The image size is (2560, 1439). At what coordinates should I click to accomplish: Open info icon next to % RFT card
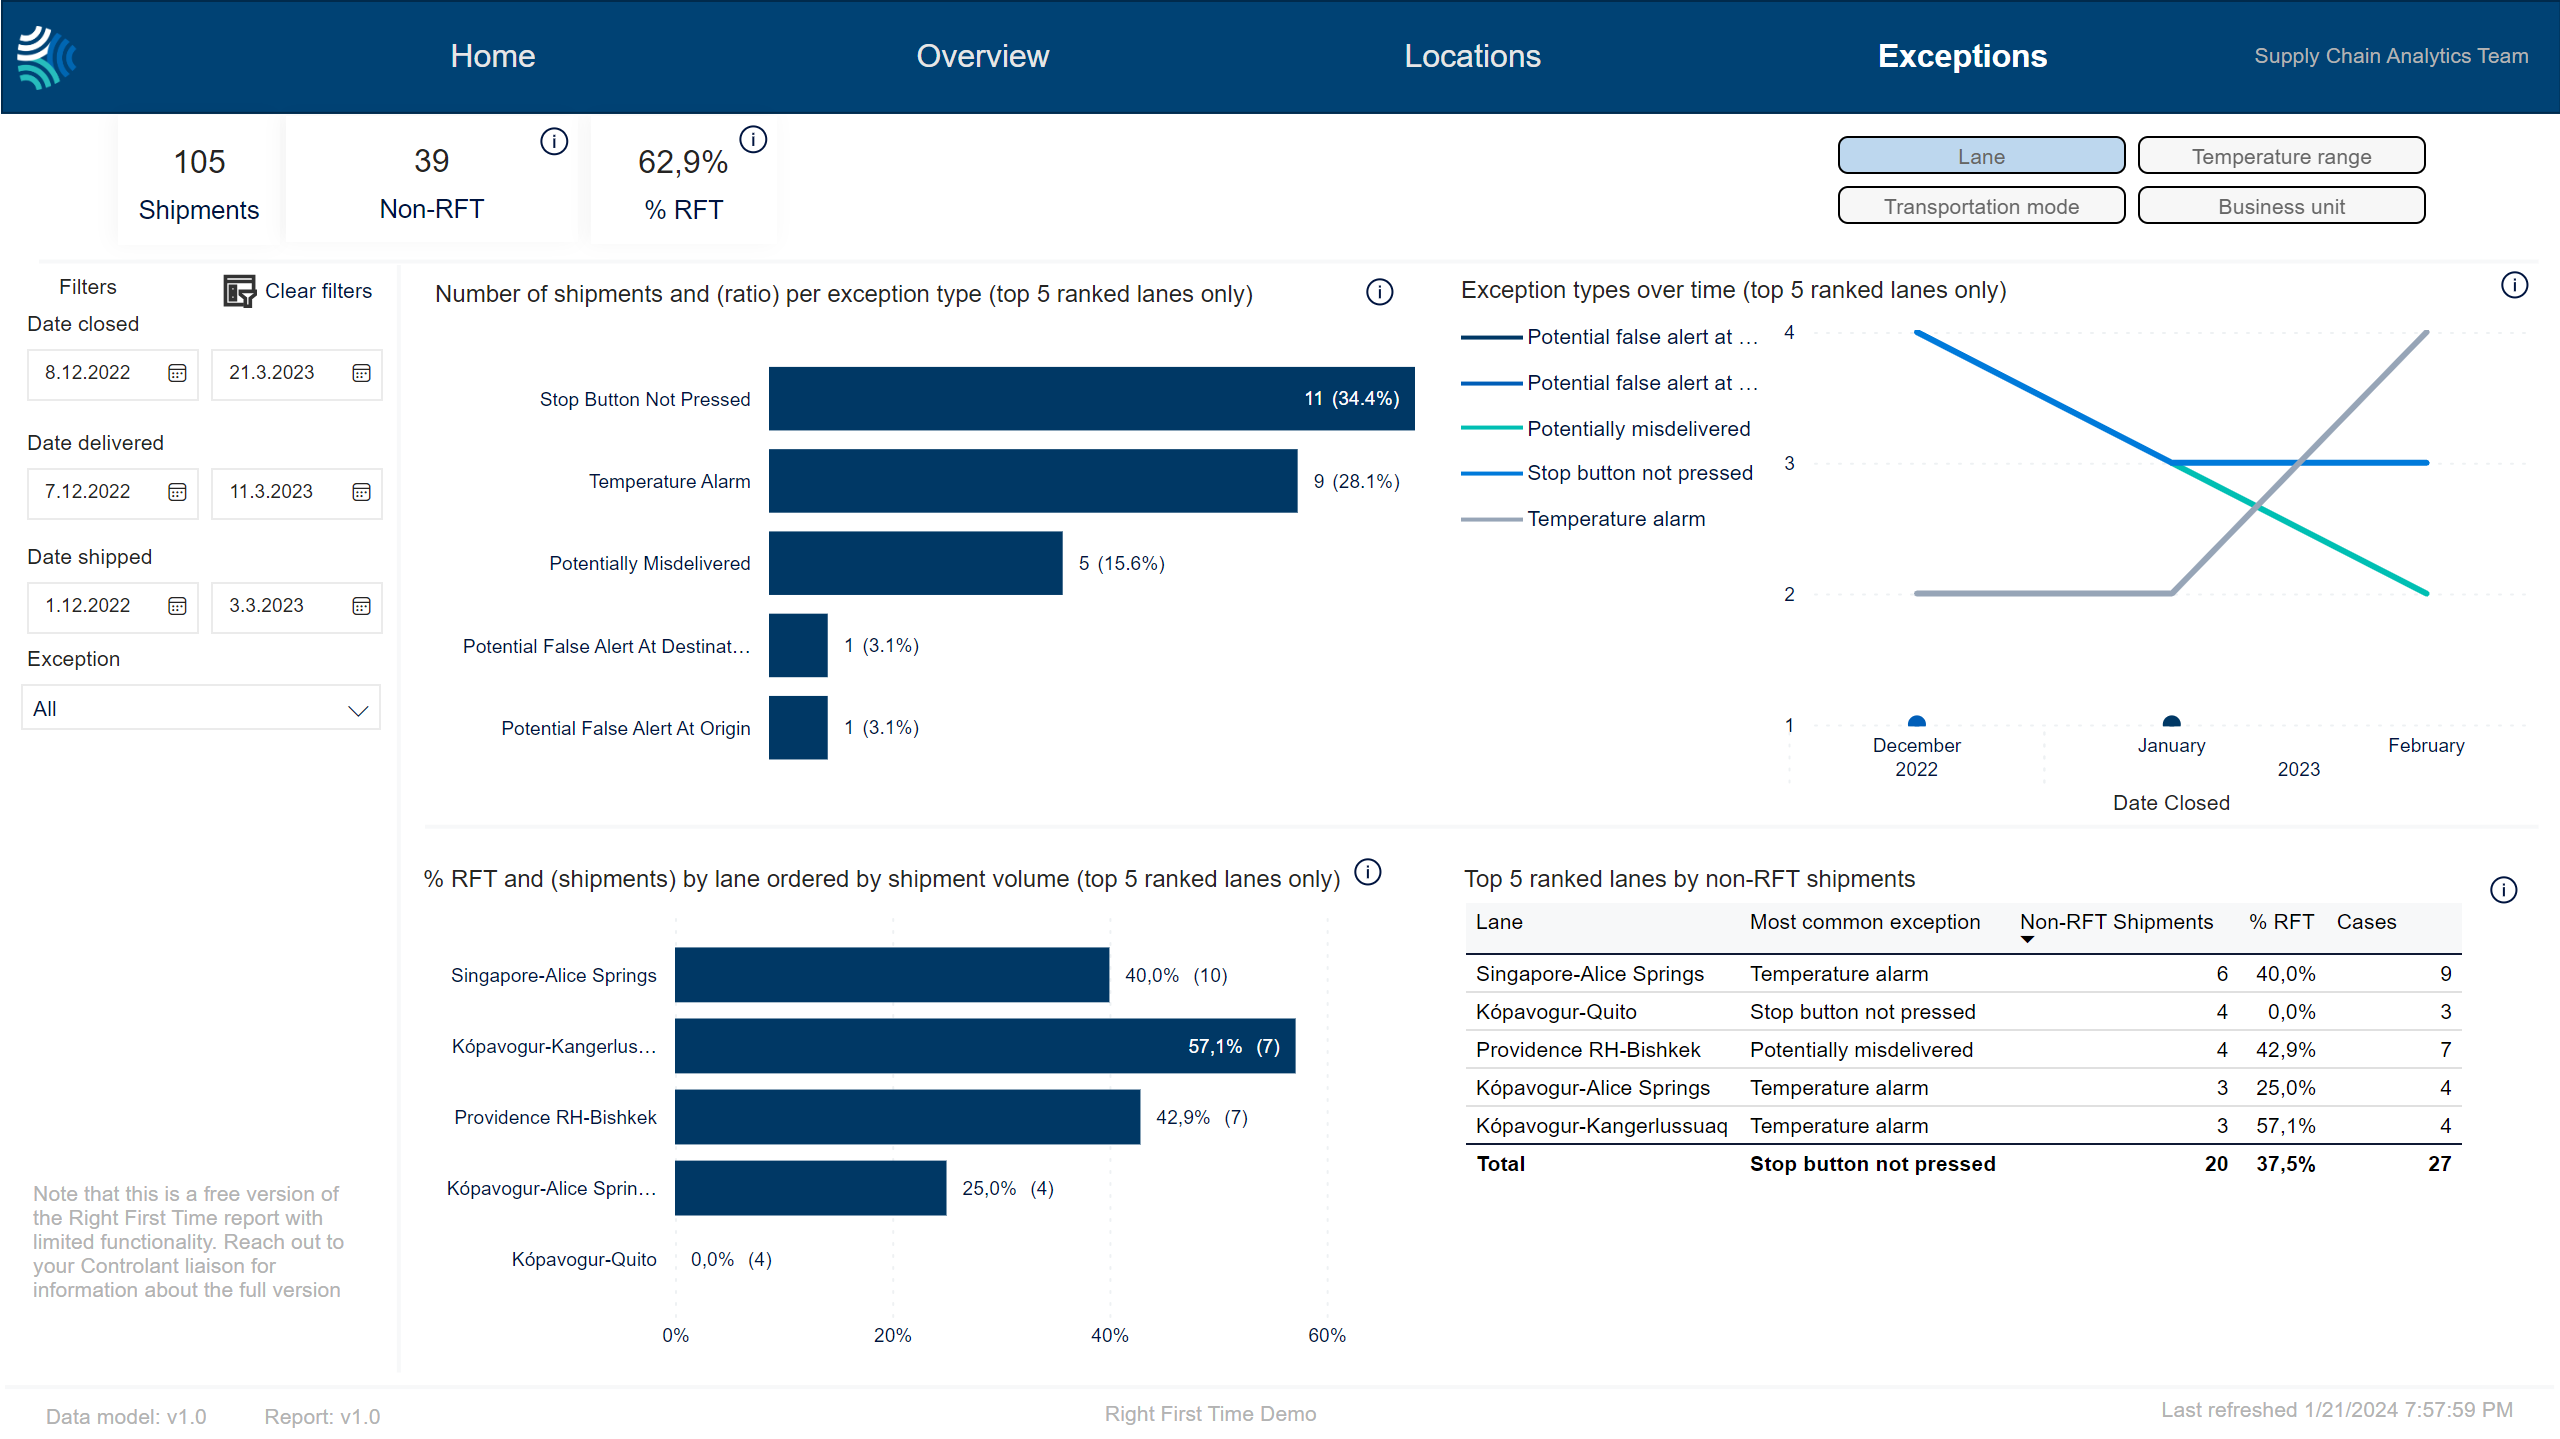pyautogui.click(x=753, y=139)
